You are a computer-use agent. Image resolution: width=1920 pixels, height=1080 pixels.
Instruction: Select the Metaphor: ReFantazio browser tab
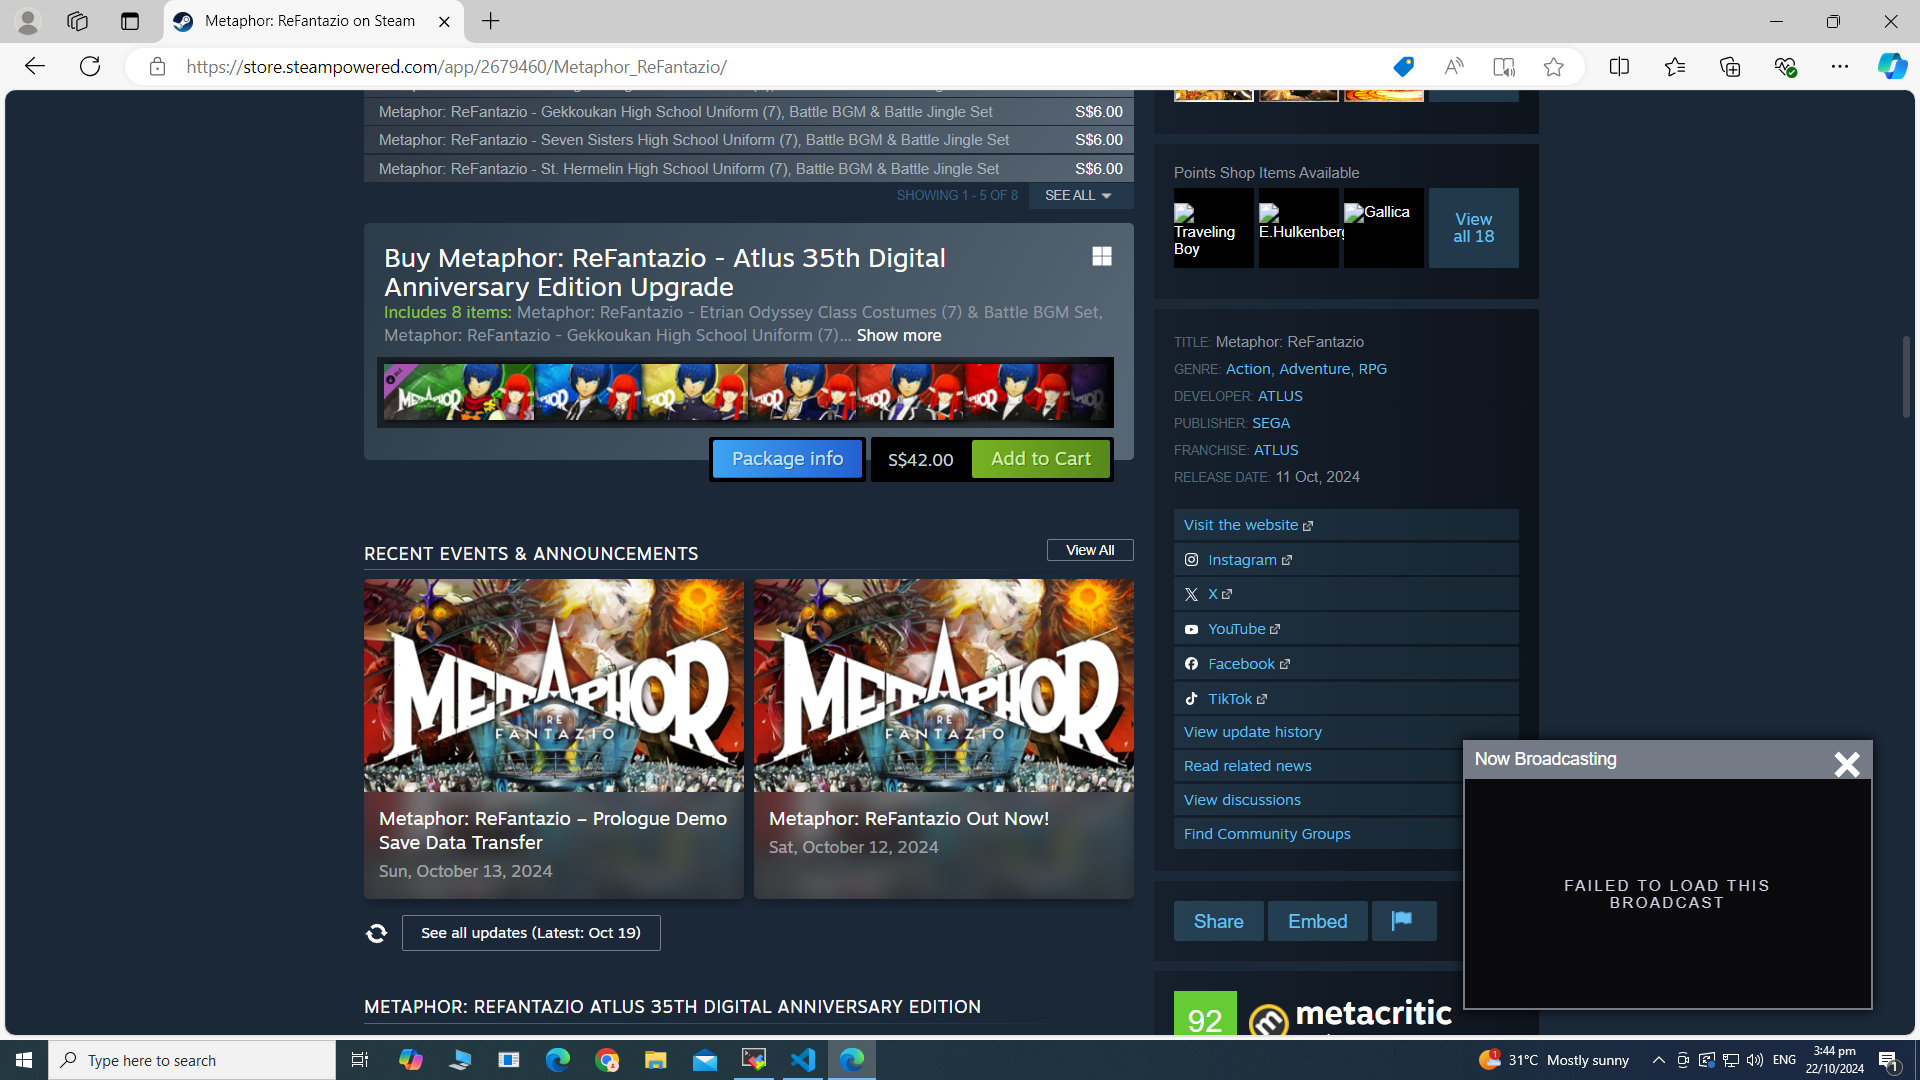310,21
